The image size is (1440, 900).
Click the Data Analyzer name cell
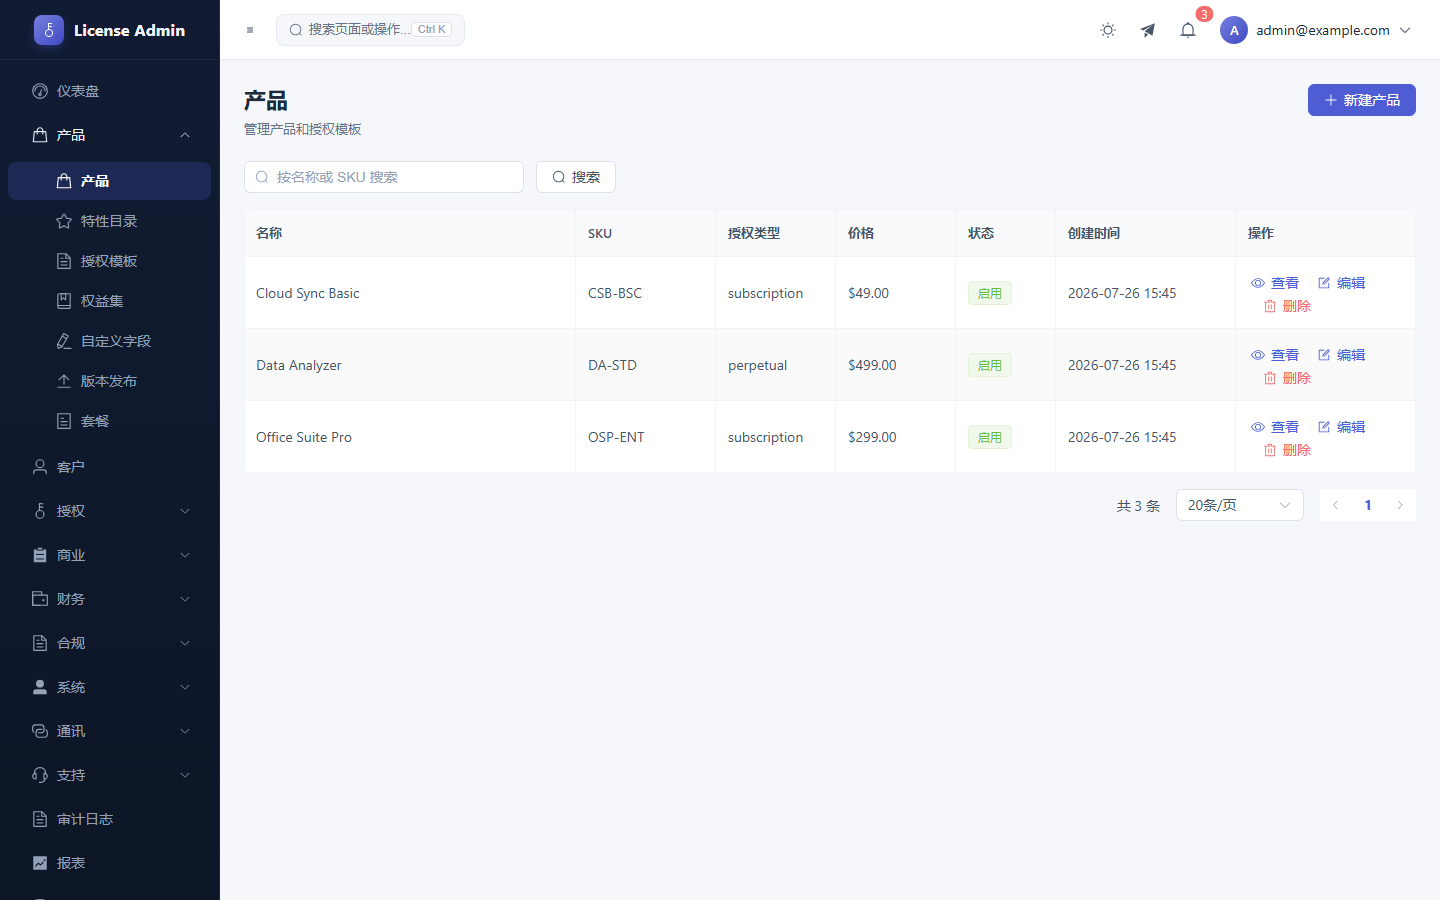pos(410,365)
